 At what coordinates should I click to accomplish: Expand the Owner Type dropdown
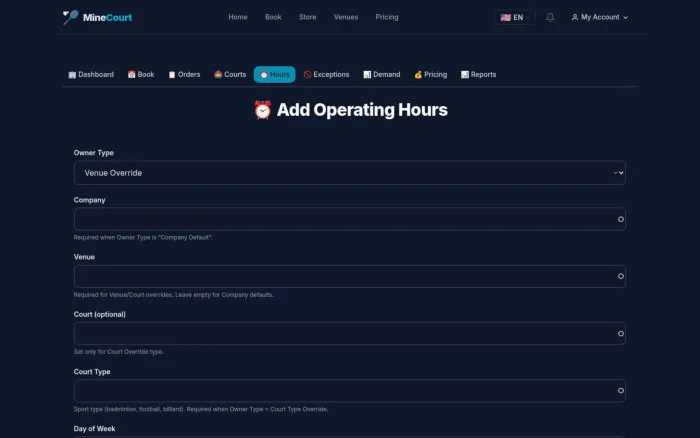tap(350, 173)
